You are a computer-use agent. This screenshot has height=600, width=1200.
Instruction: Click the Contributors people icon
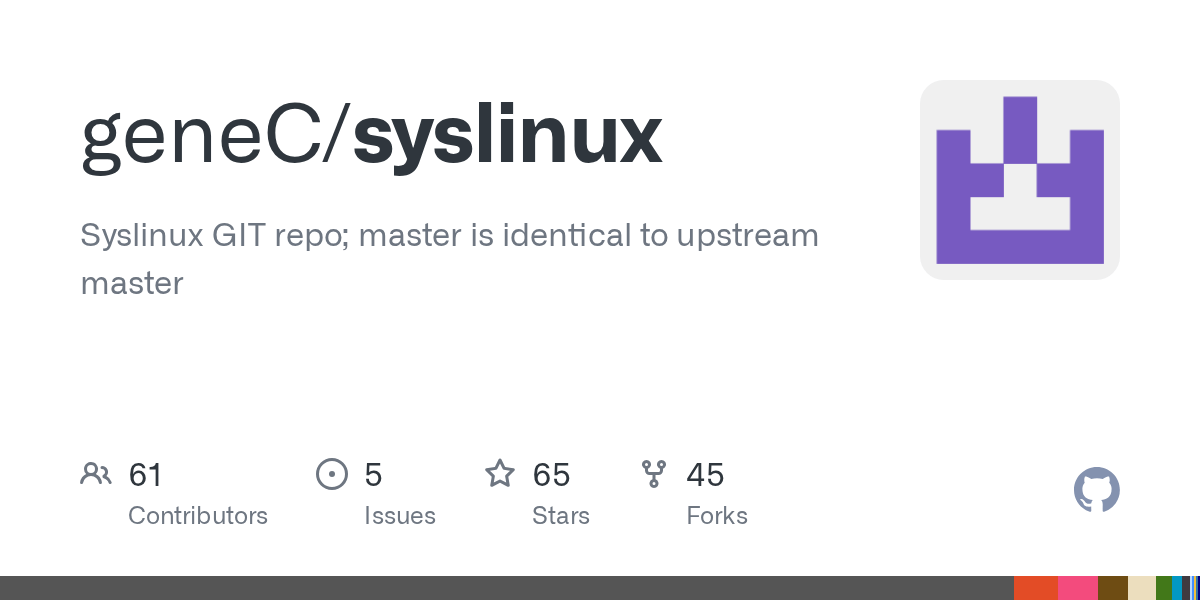pos(96,474)
